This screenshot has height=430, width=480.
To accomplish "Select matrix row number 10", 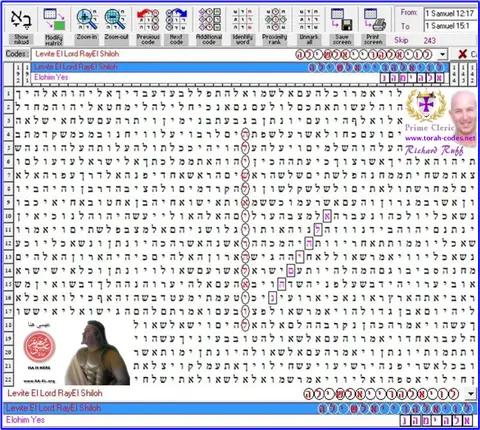I will coord(8,216).
